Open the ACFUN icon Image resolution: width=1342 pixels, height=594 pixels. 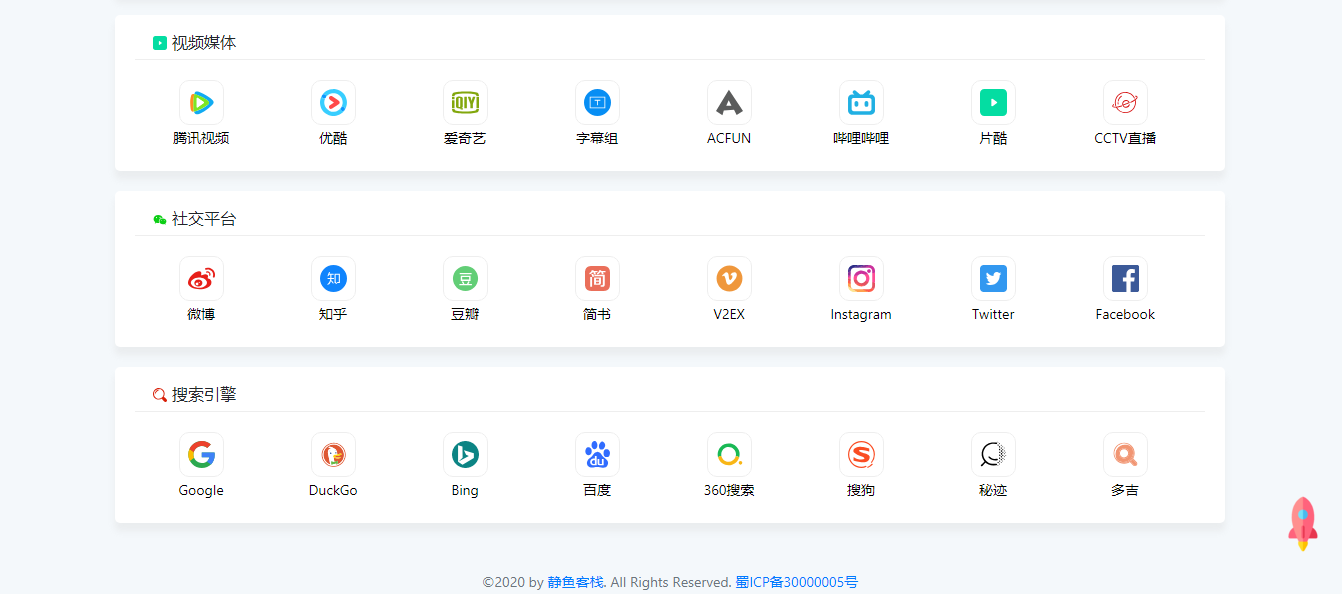pyautogui.click(x=729, y=102)
